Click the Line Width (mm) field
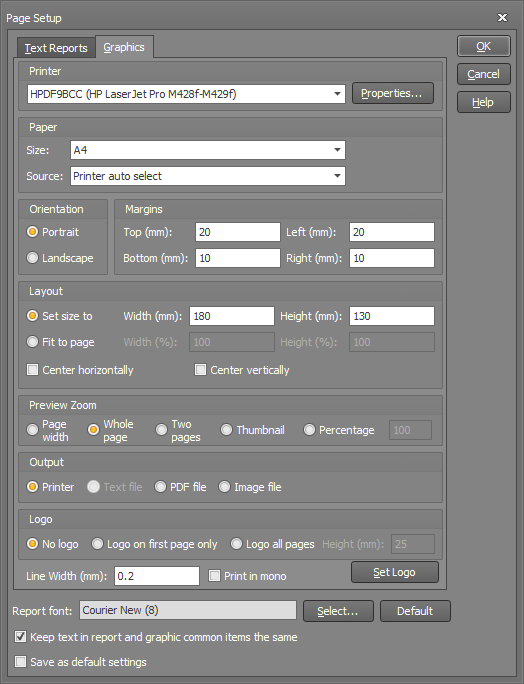Viewport: 524px width, 684px height. (x=157, y=576)
